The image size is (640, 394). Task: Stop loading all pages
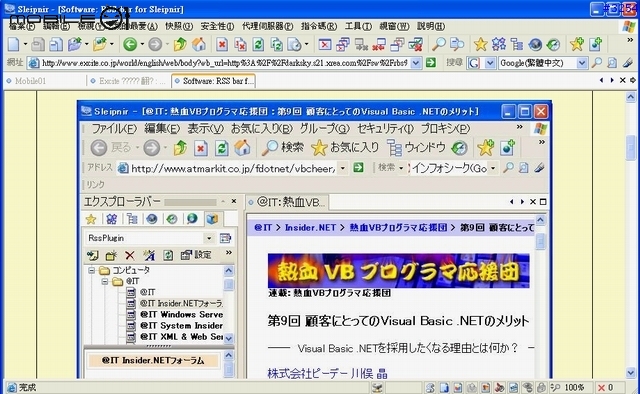pyautogui.click(x=240, y=44)
